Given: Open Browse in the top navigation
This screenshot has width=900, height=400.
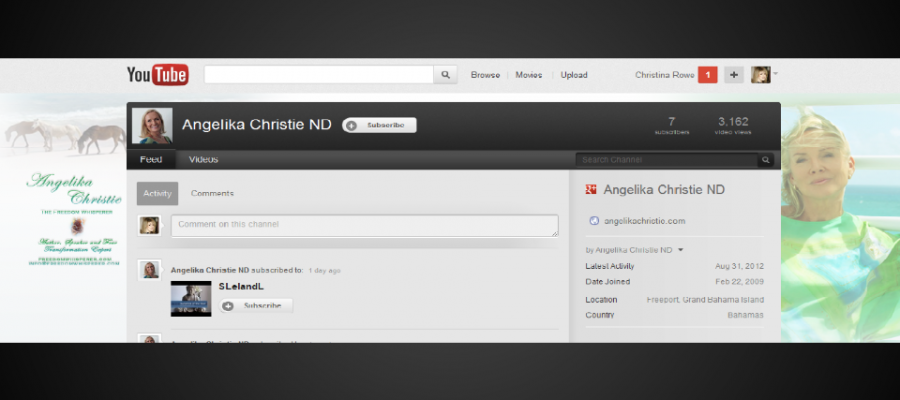Looking at the screenshot, I should (485, 75).
